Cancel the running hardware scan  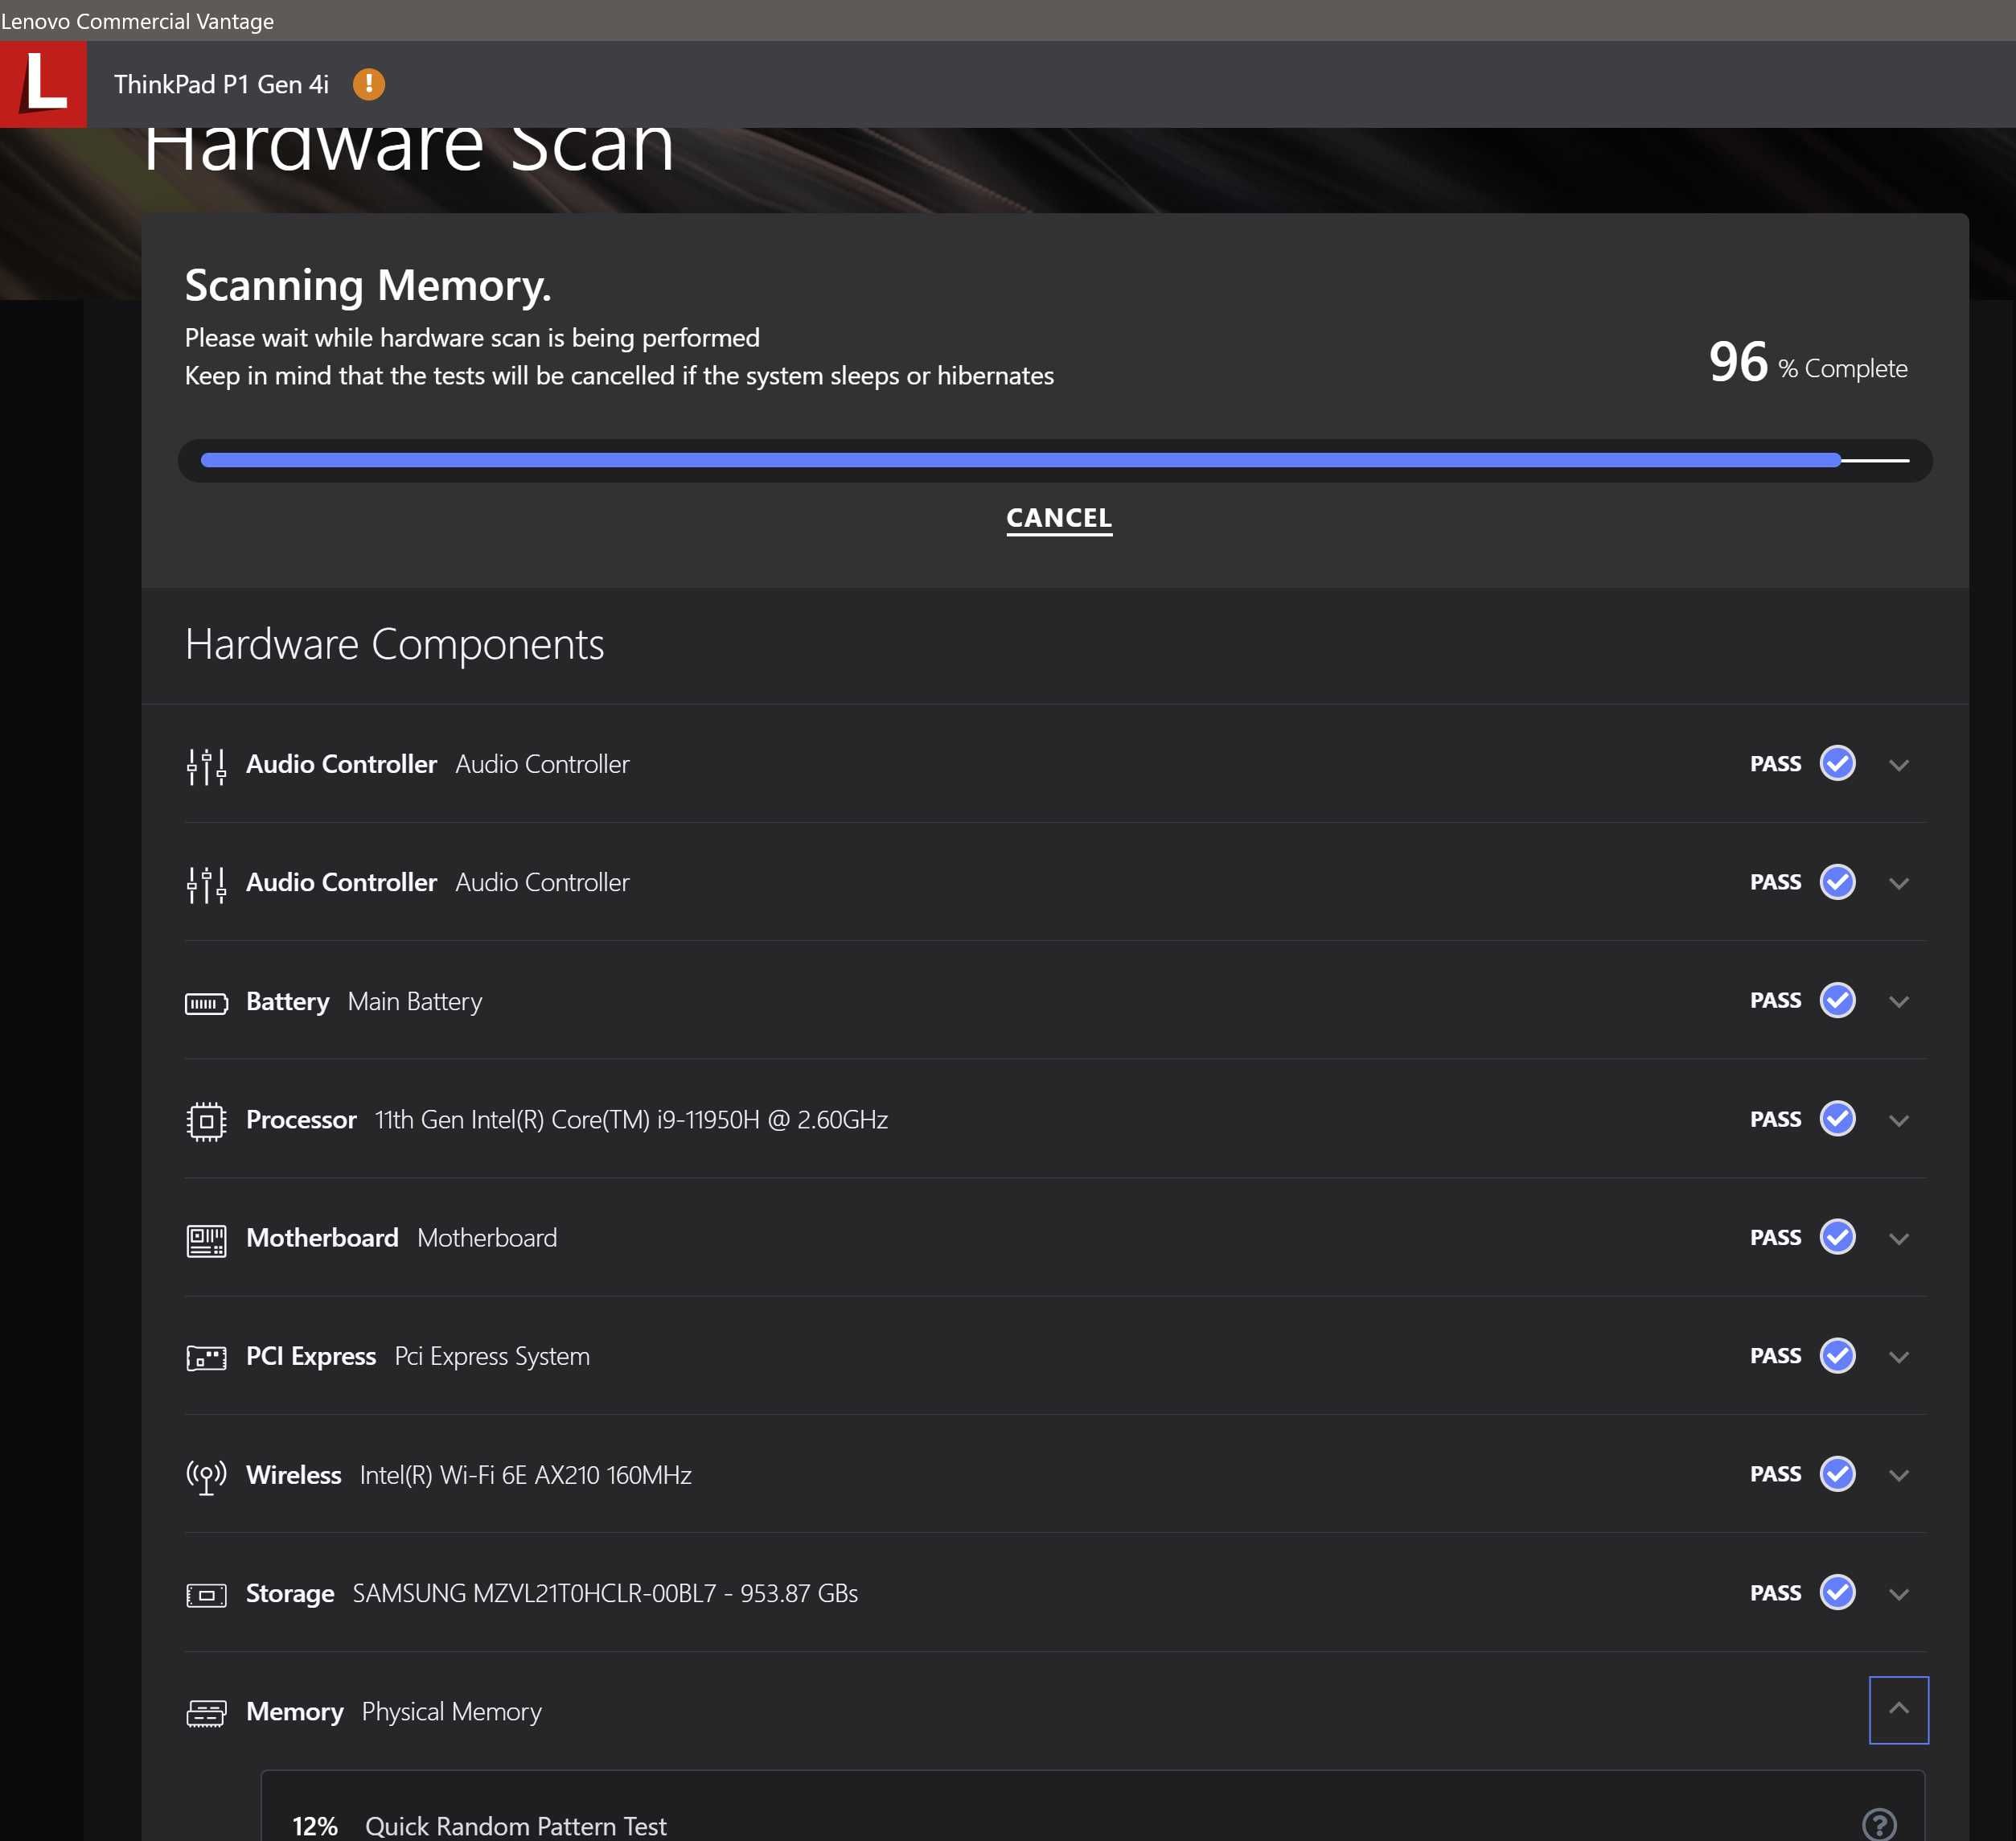coord(1059,518)
